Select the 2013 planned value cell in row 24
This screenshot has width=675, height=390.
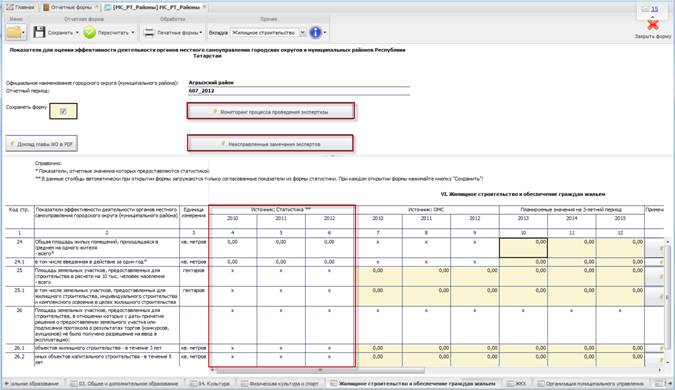coord(523,248)
